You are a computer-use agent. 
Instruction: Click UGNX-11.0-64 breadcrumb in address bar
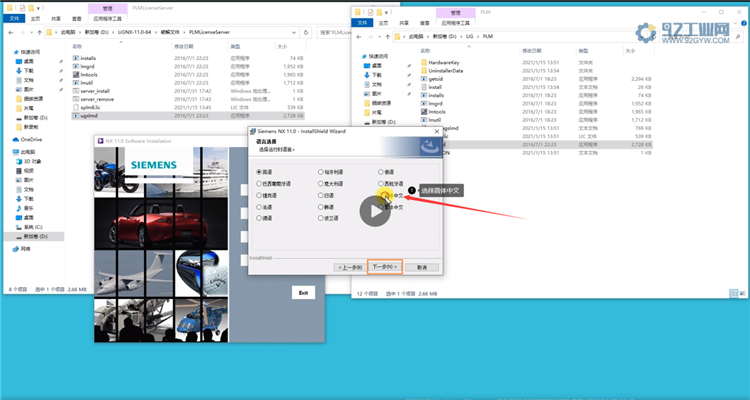tap(134, 33)
